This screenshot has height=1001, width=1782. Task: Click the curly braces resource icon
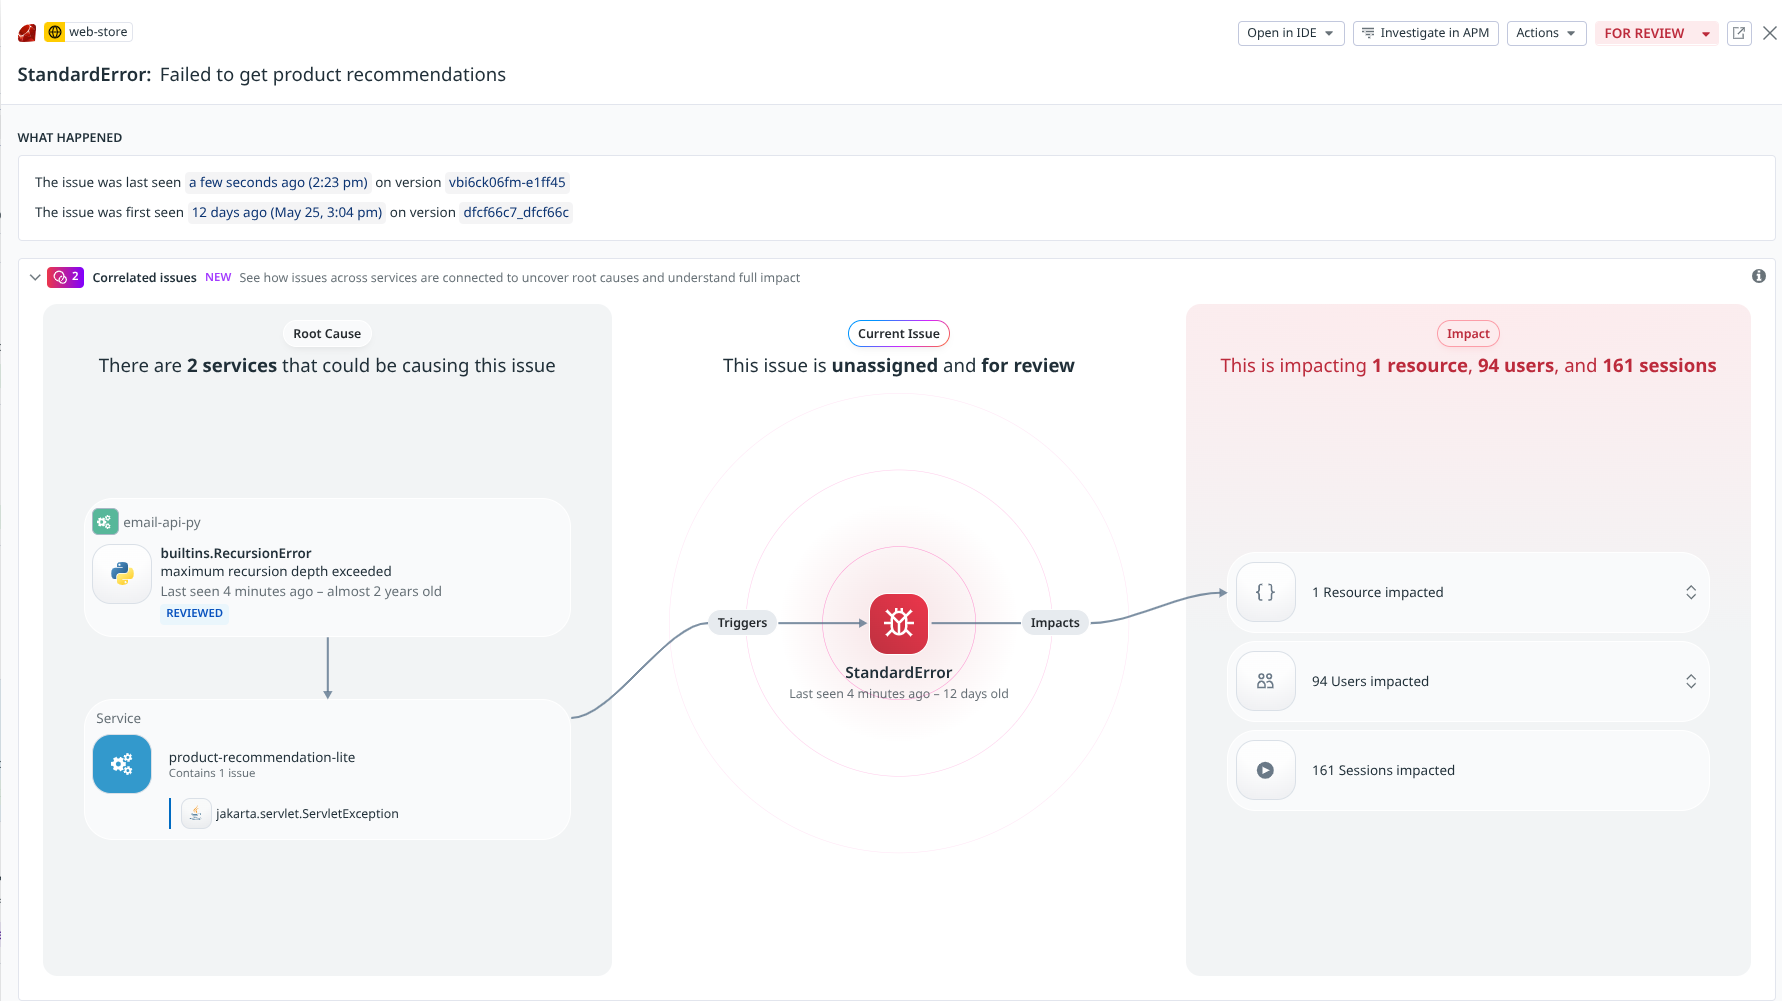(x=1265, y=592)
